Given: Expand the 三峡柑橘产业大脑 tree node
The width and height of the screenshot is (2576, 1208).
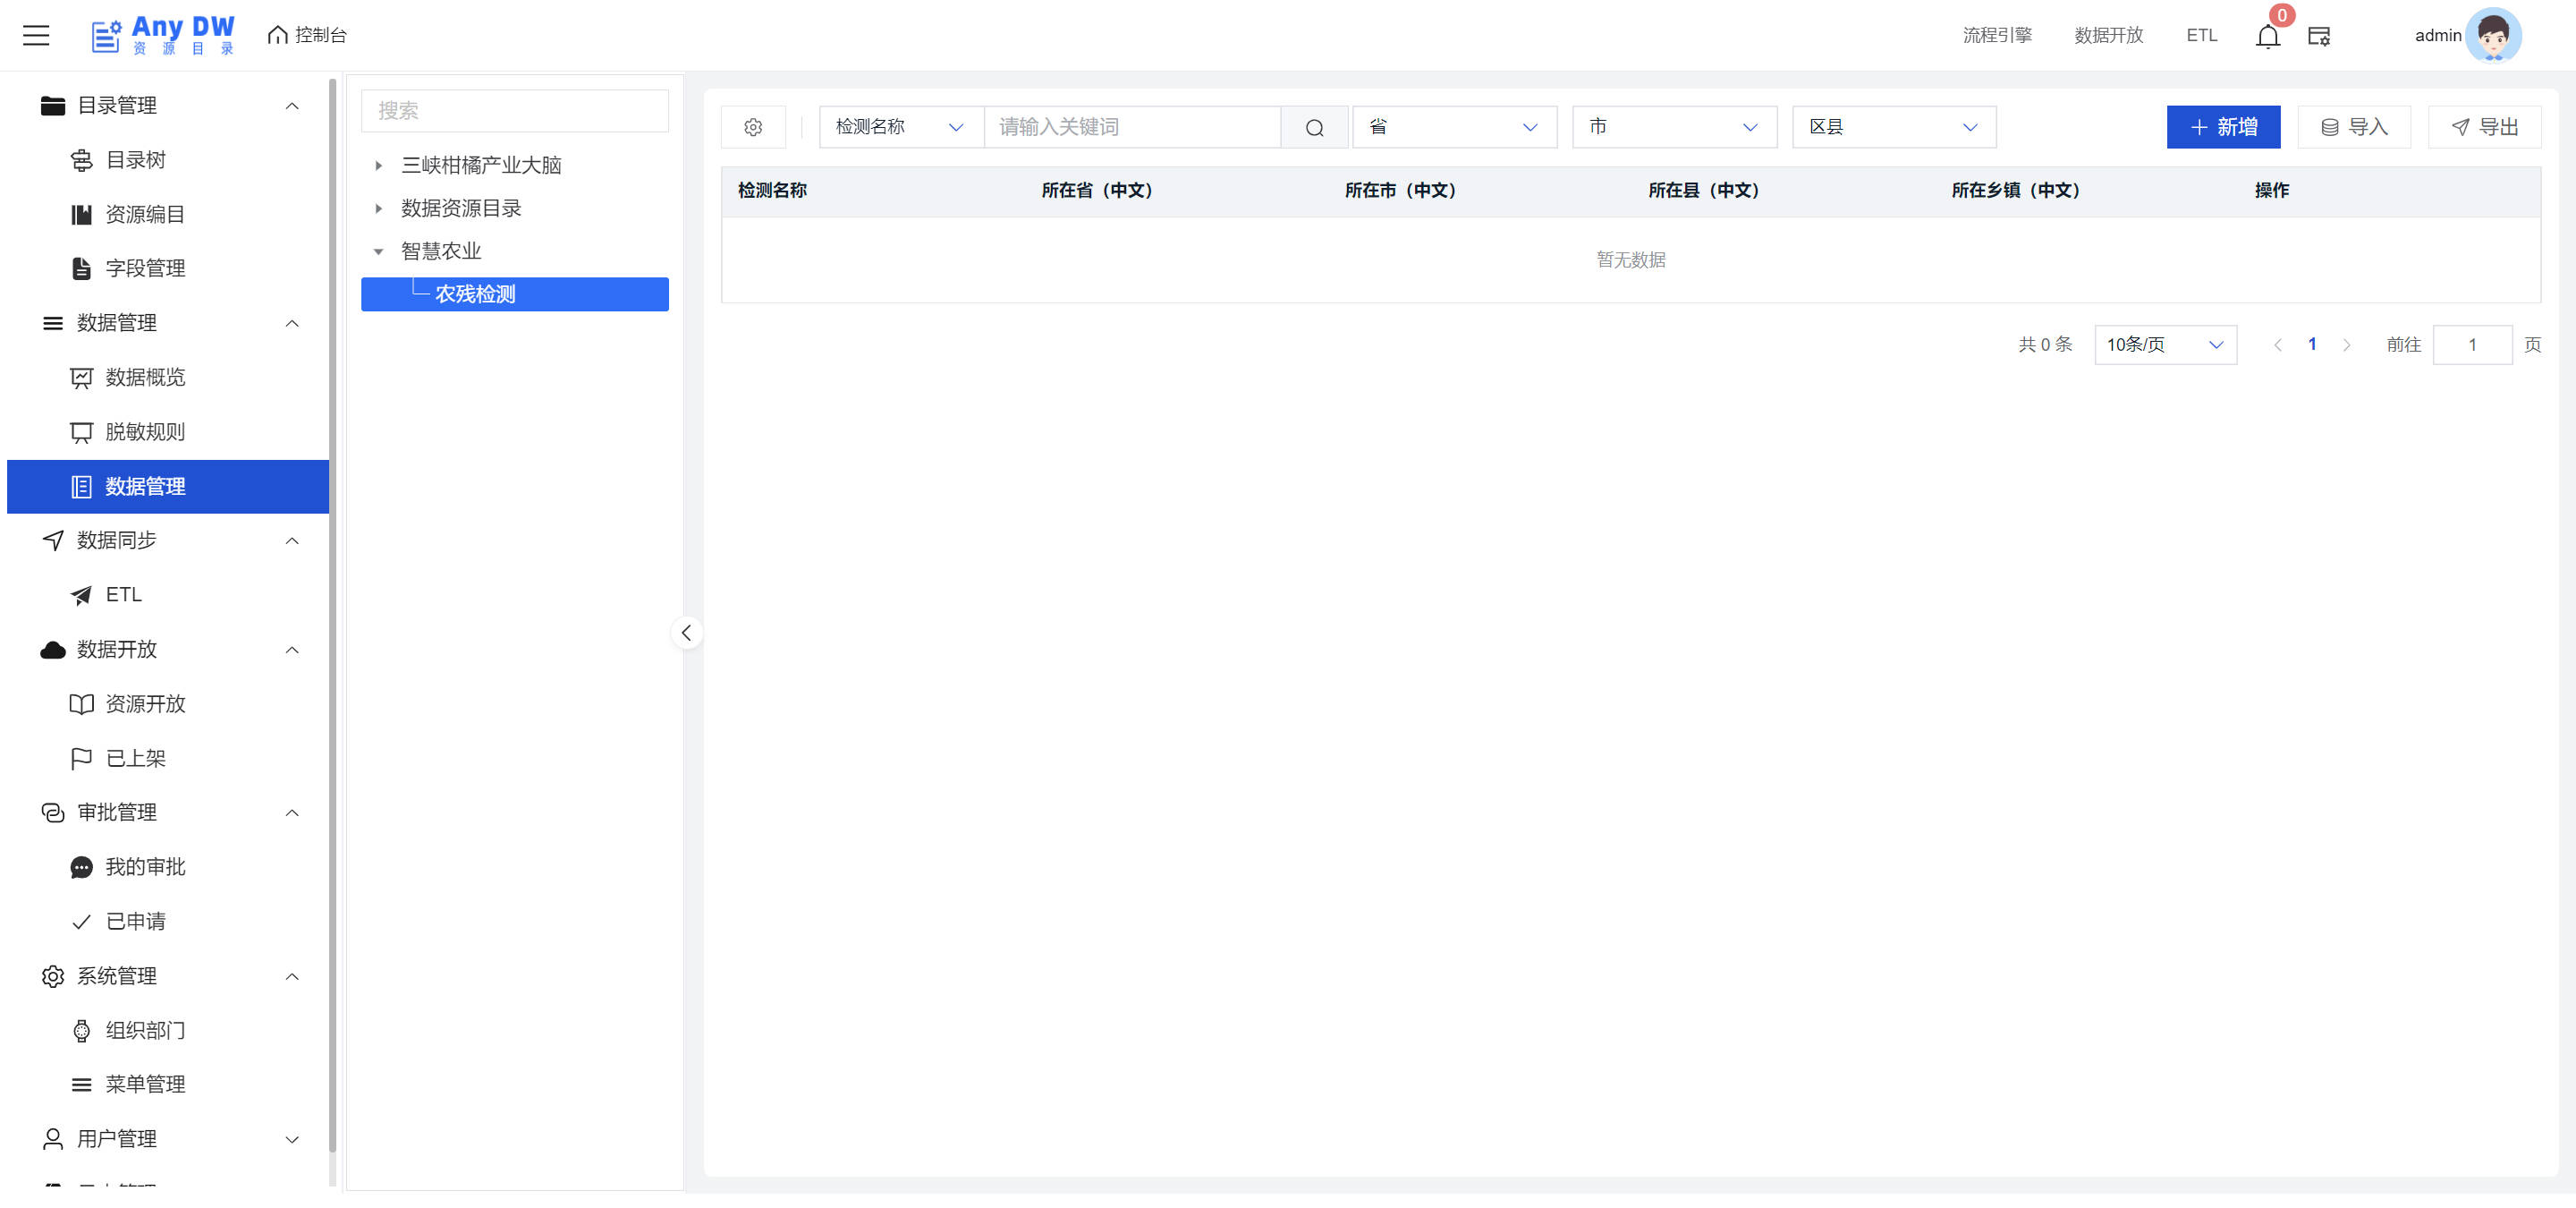Looking at the screenshot, I should (x=378, y=166).
